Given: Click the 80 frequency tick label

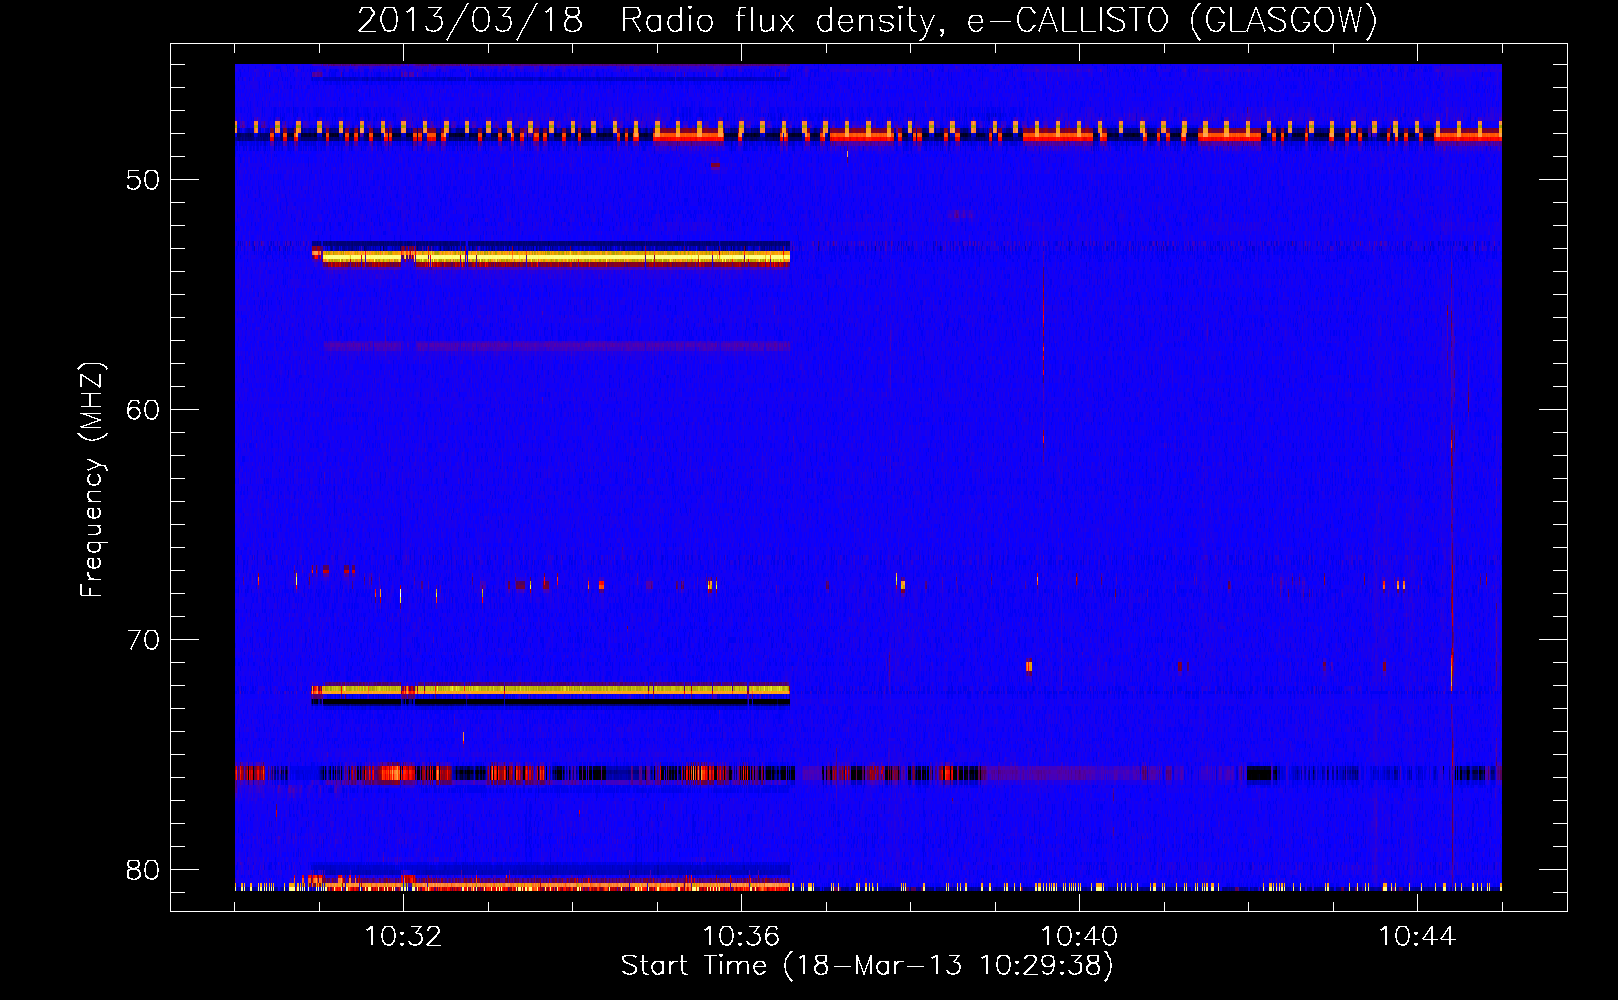Looking at the screenshot, I should [x=143, y=870].
